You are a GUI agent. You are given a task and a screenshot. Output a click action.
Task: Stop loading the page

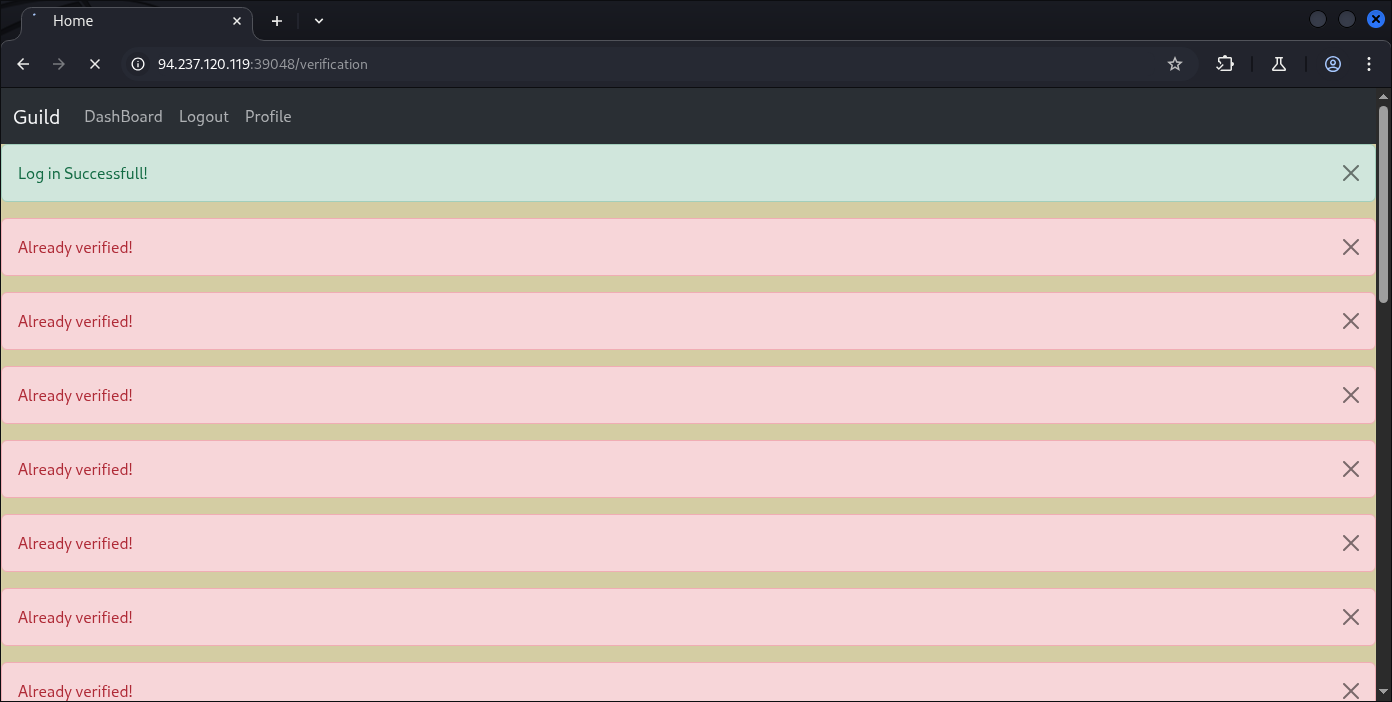pos(95,64)
